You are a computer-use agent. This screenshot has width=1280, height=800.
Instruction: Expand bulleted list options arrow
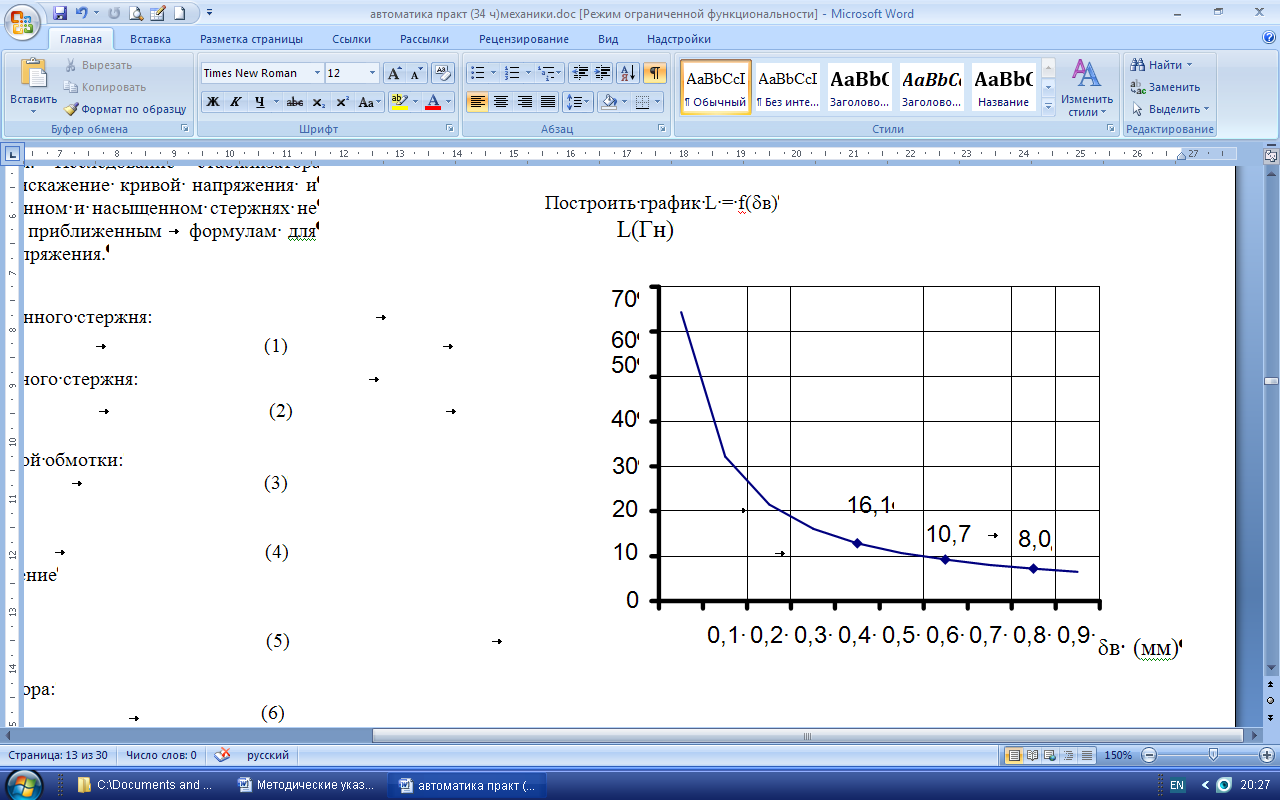click(x=494, y=73)
